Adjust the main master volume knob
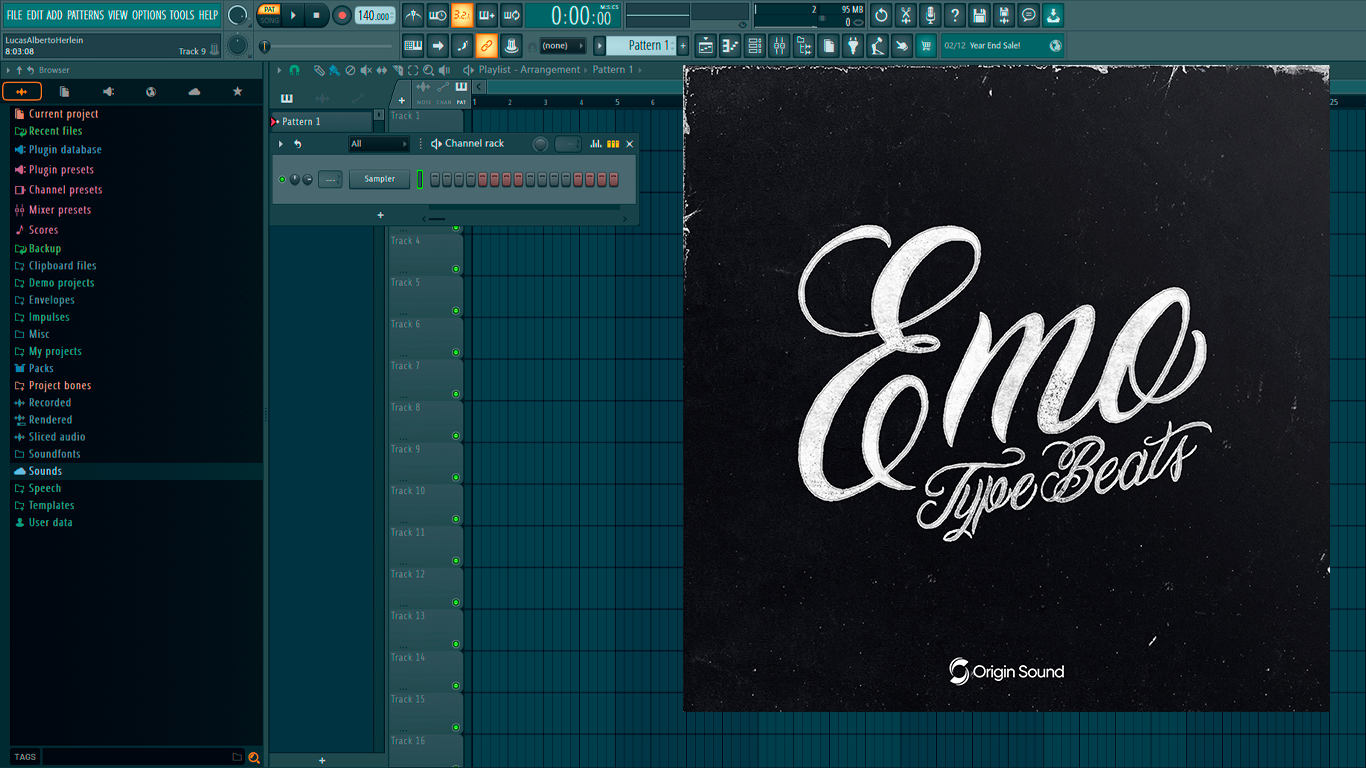 click(x=237, y=15)
